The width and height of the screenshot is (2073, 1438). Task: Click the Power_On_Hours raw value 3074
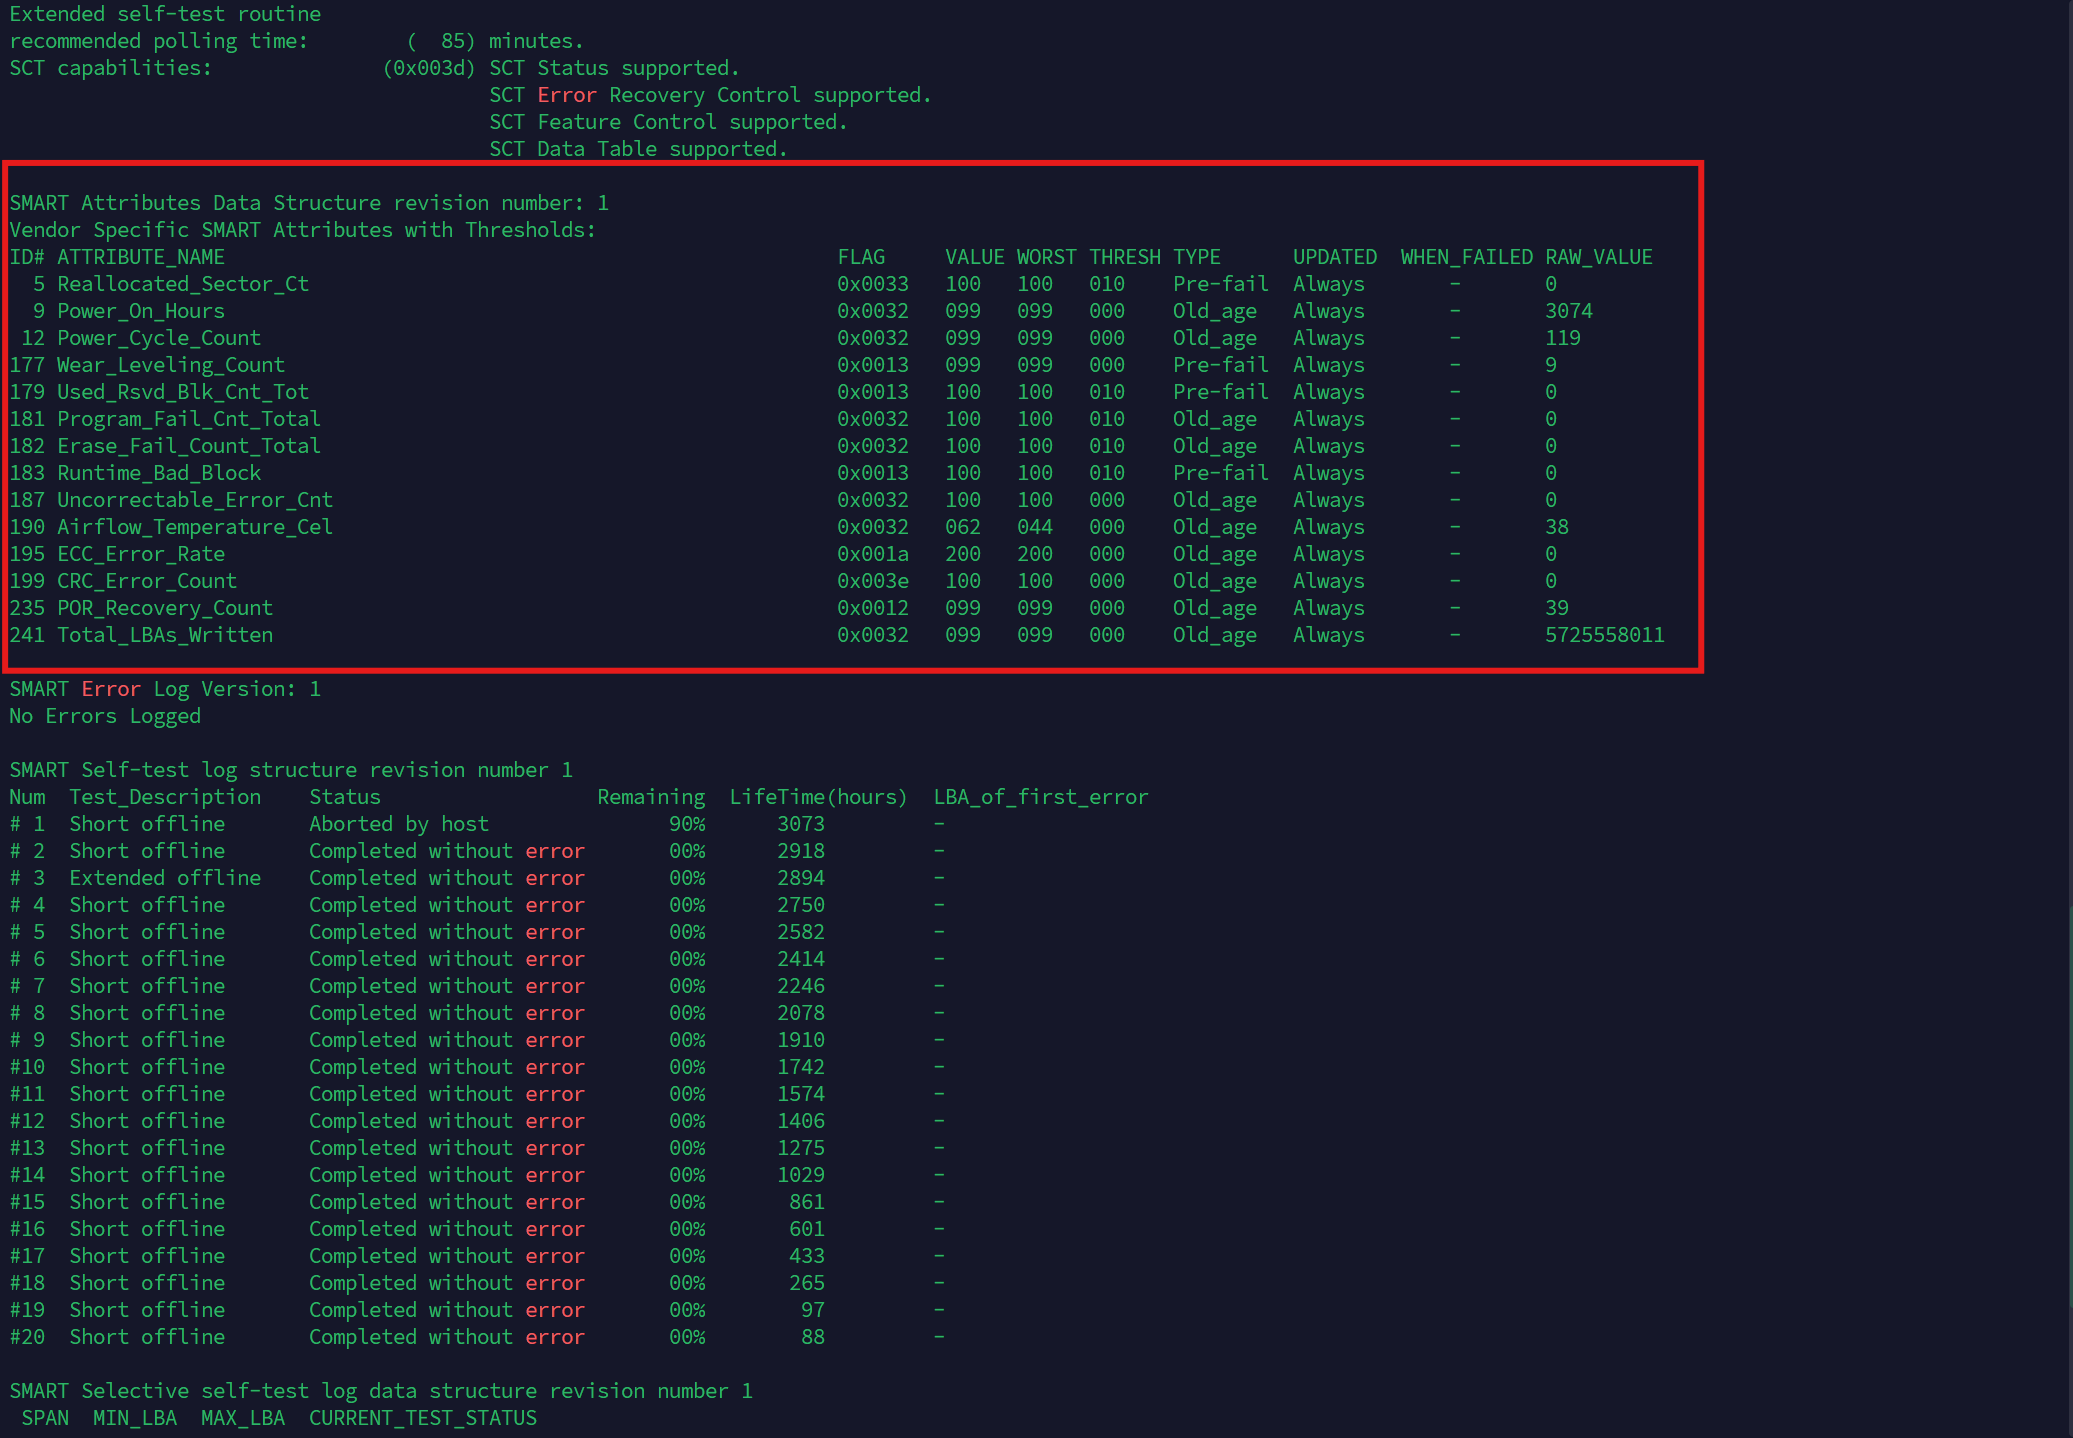tap(1568, 311)
